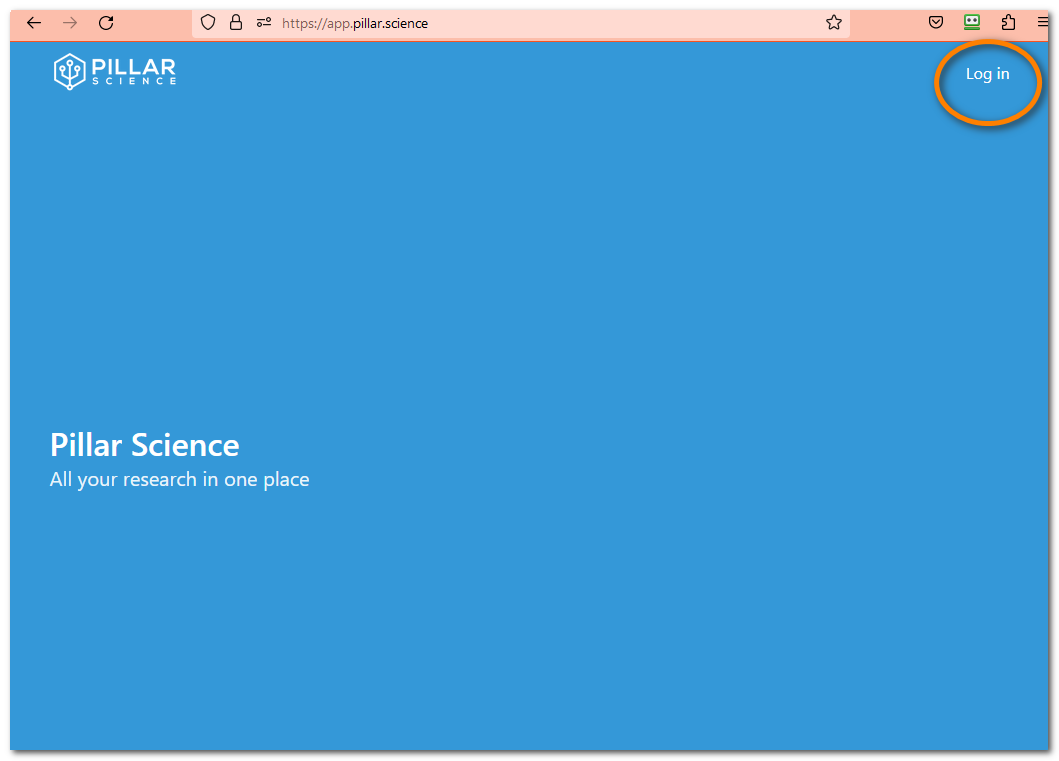View site security via the padlock icon
The height and width of the screenshot is (761, 1059).
[x=235, y=22]
